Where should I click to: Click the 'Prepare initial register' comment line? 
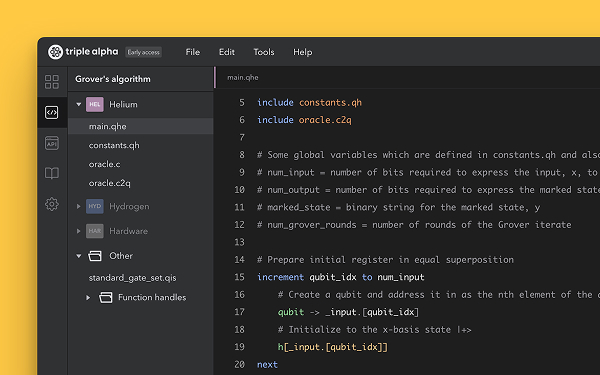tap(385, 260)
